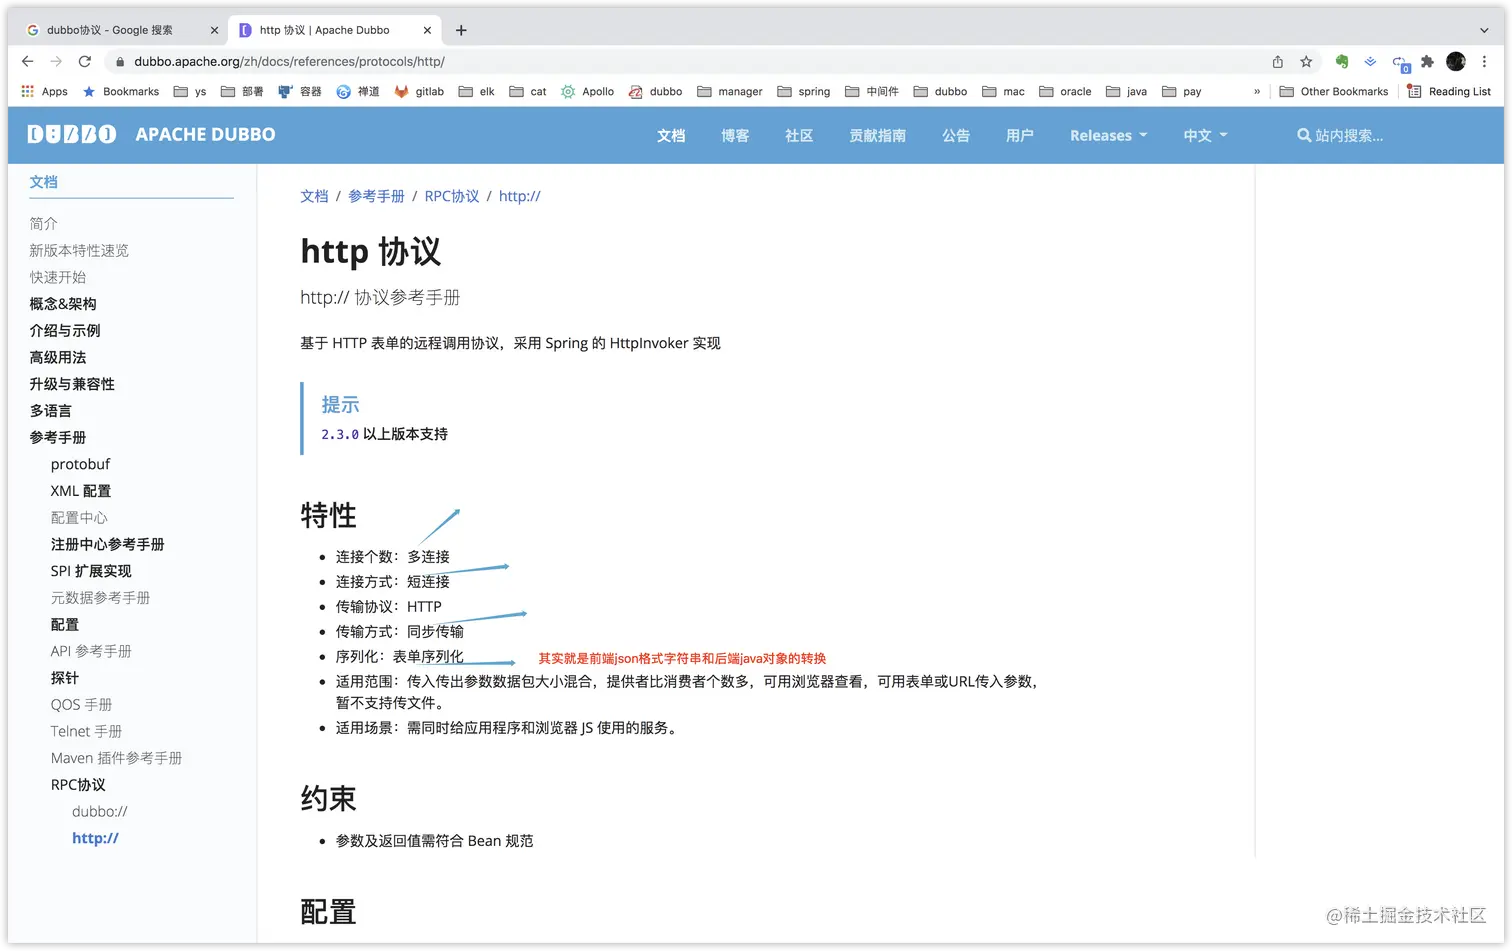Viewport: 1512px width, 951px height.
Task: Open the java bookmark folder
Action: (1126, 91)
